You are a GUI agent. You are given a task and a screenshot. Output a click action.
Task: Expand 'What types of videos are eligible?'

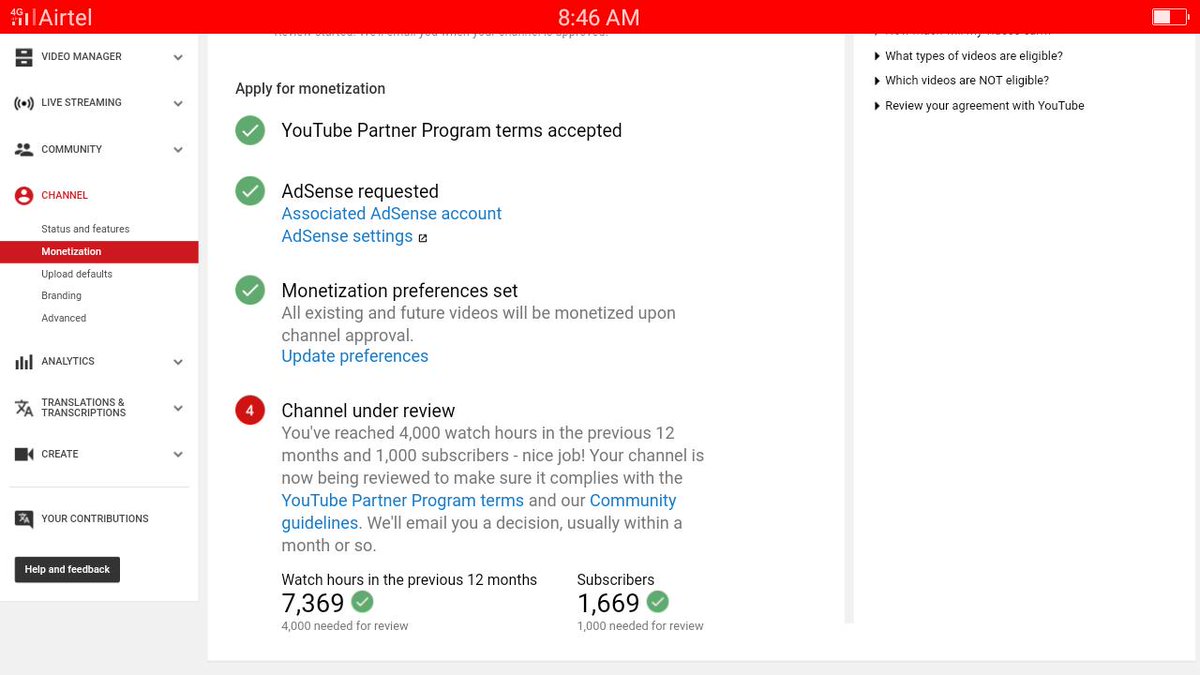pyautogui.click(x=968, y=56)
